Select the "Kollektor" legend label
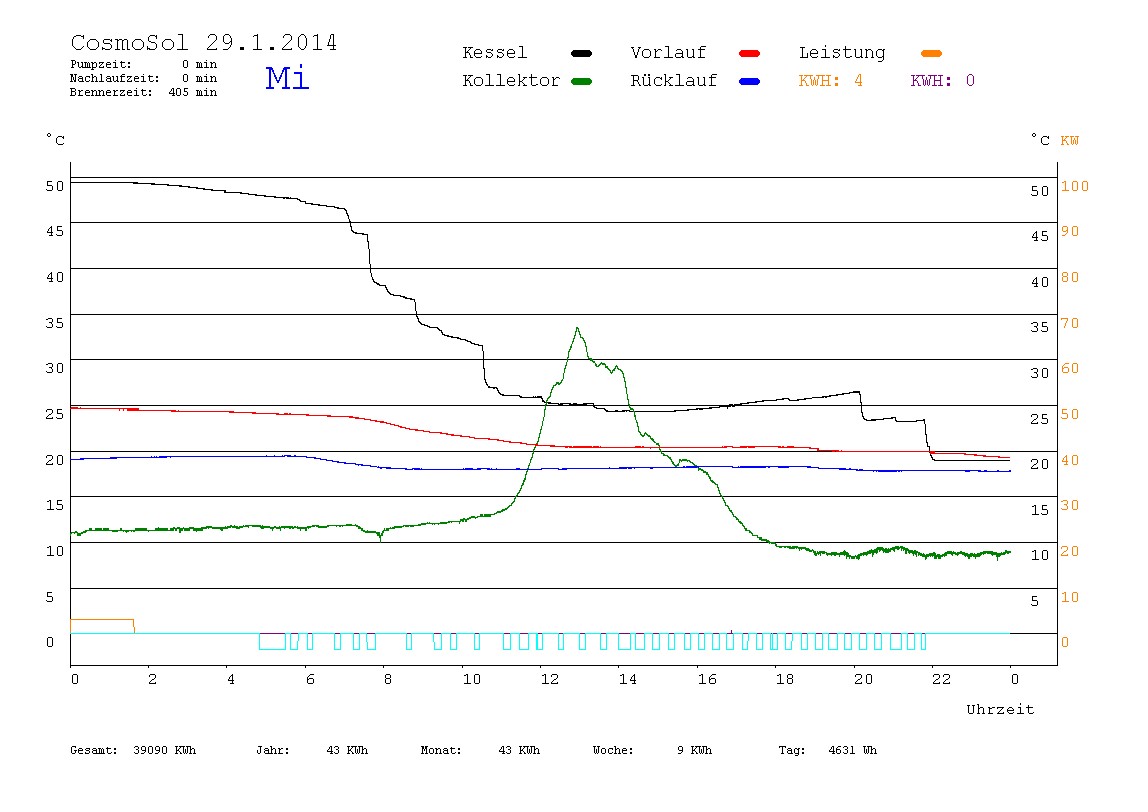 pyautogui.click(x=511, y=81)
